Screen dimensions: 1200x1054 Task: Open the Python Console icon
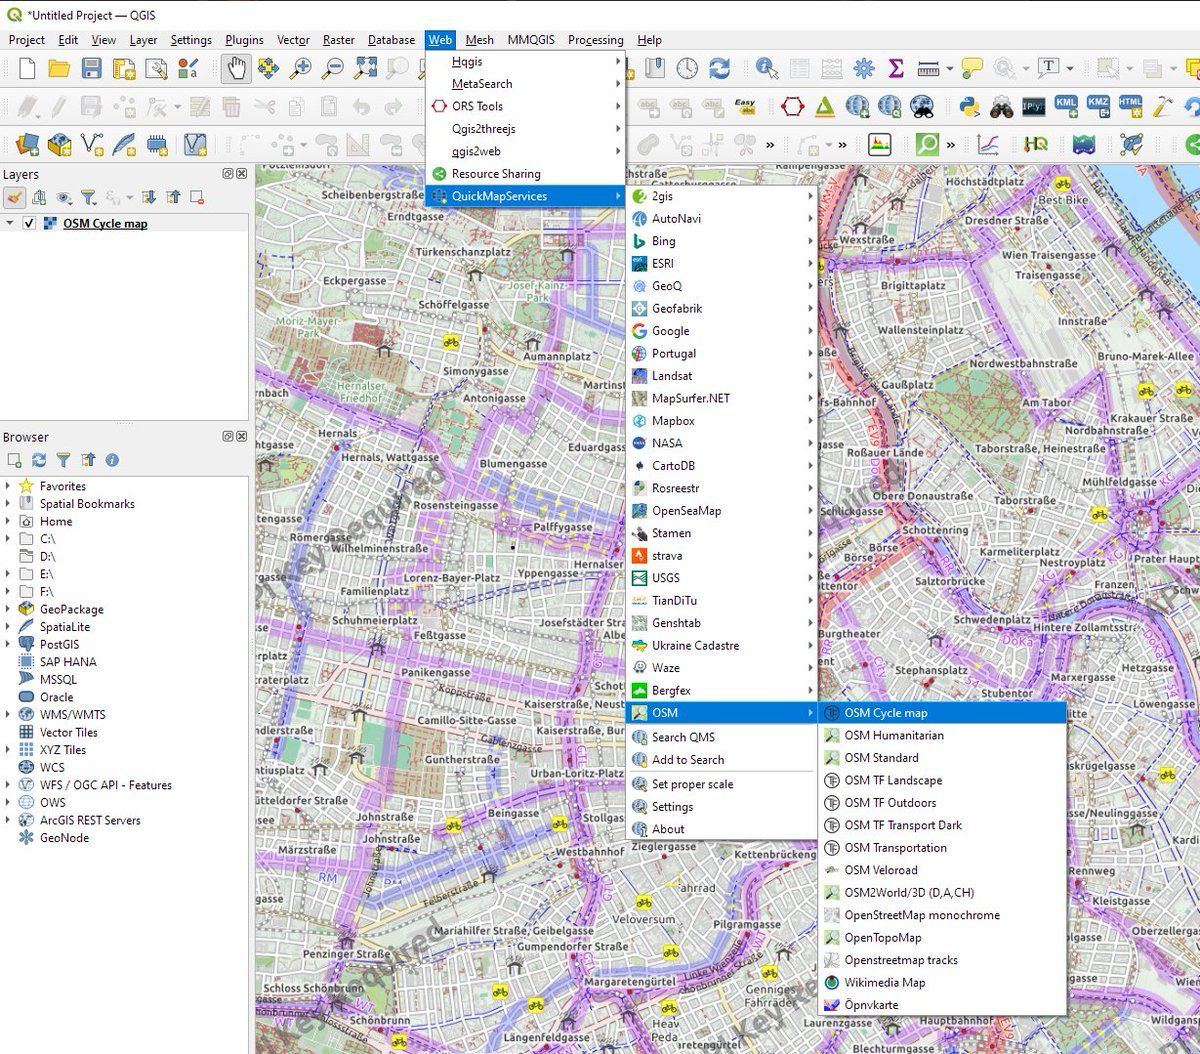pyautogui.click(x=969, y=106)
